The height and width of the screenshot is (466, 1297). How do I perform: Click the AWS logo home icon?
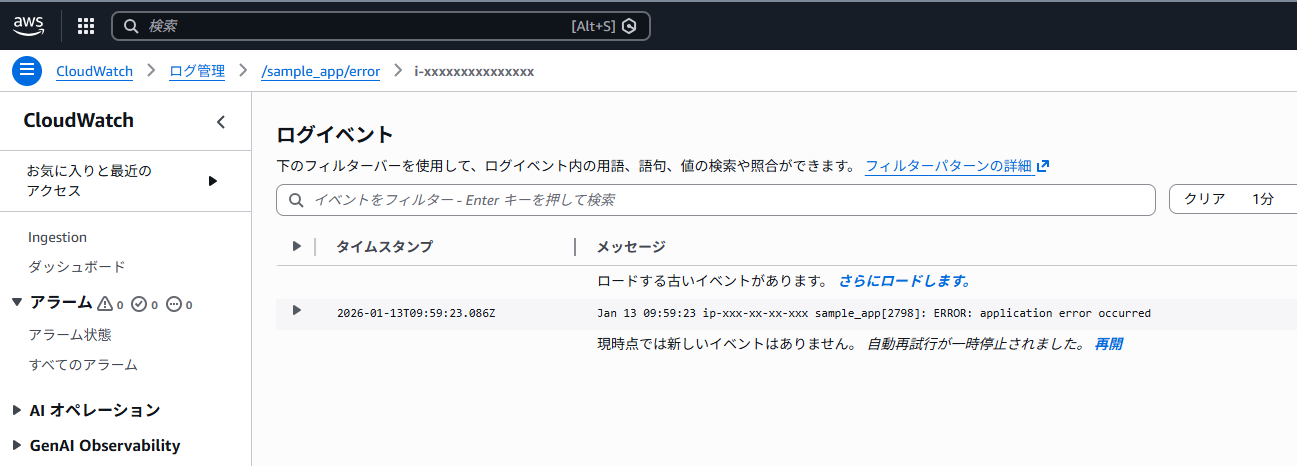[29, 26]
